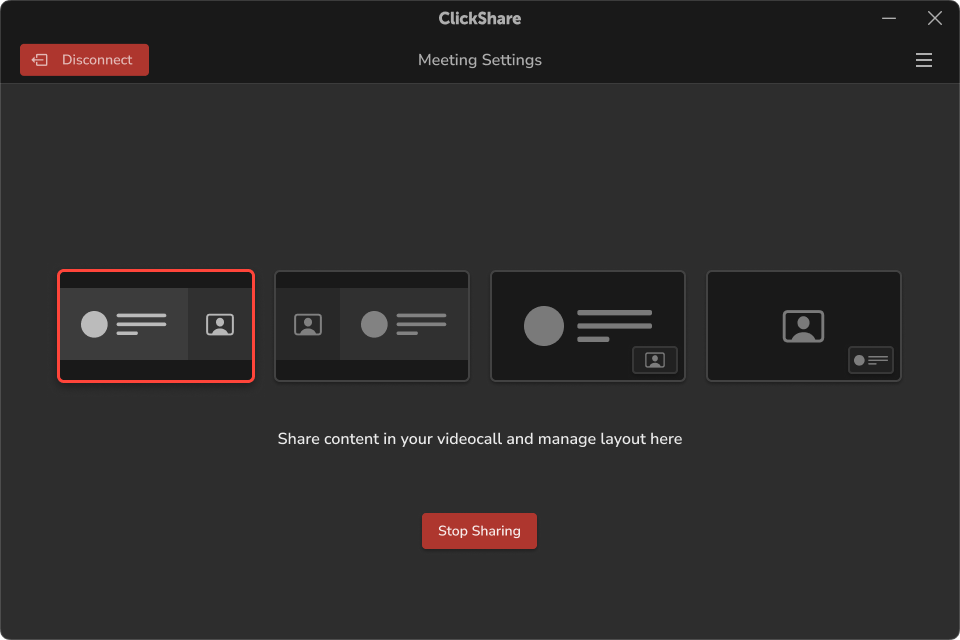
Task: Select the camera-left, content-right side-by-side layout
Action: pos(372,326)
